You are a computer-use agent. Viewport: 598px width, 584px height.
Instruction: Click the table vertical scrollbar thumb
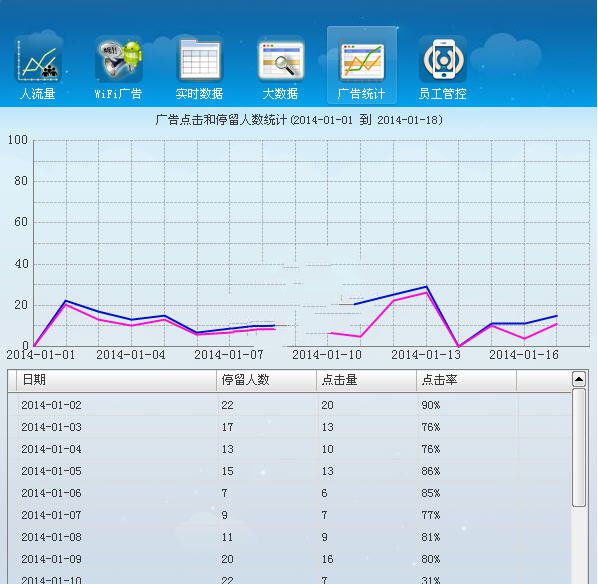pyautogui.click(x=579, y=447)
